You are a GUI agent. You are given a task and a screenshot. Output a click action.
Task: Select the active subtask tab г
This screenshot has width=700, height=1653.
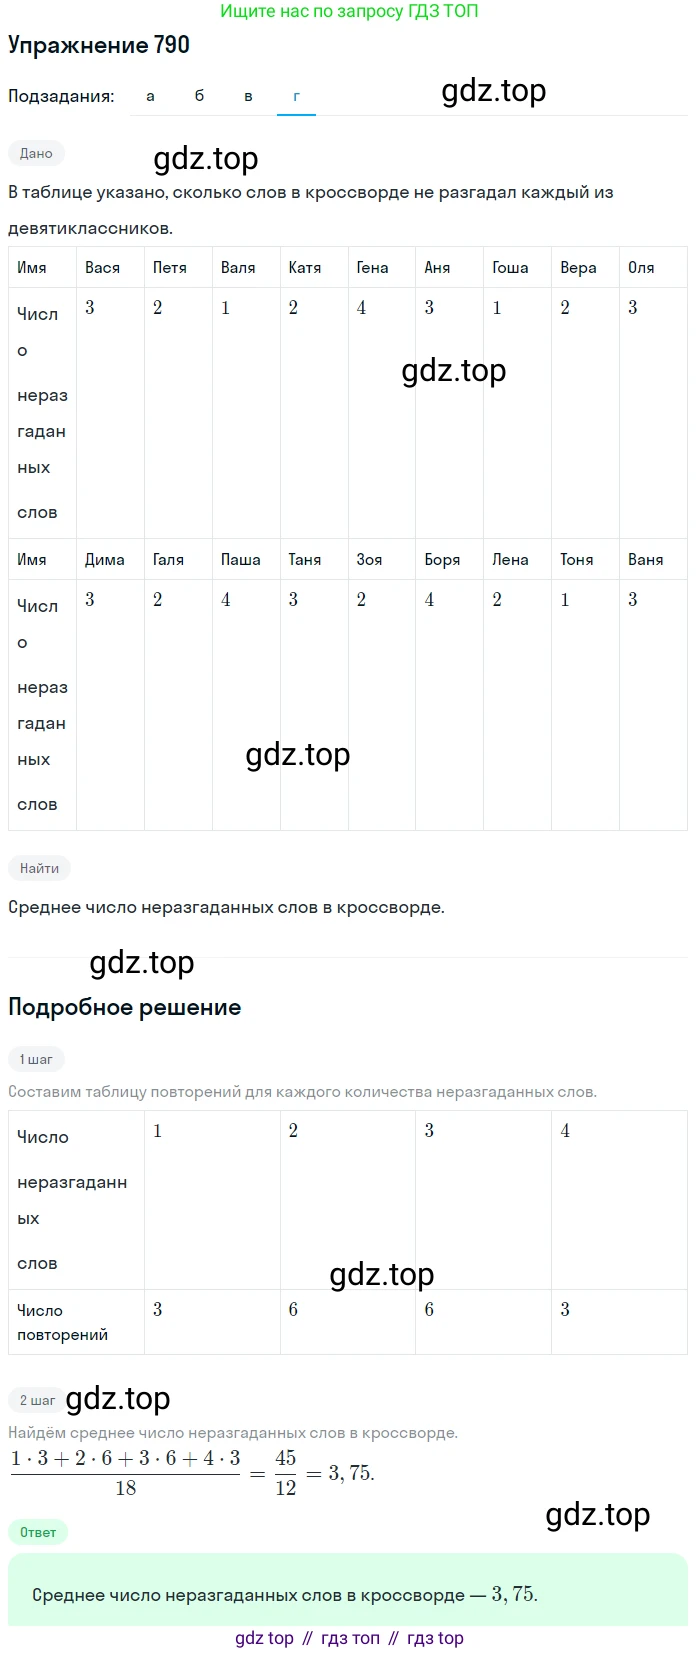(296, 96)
